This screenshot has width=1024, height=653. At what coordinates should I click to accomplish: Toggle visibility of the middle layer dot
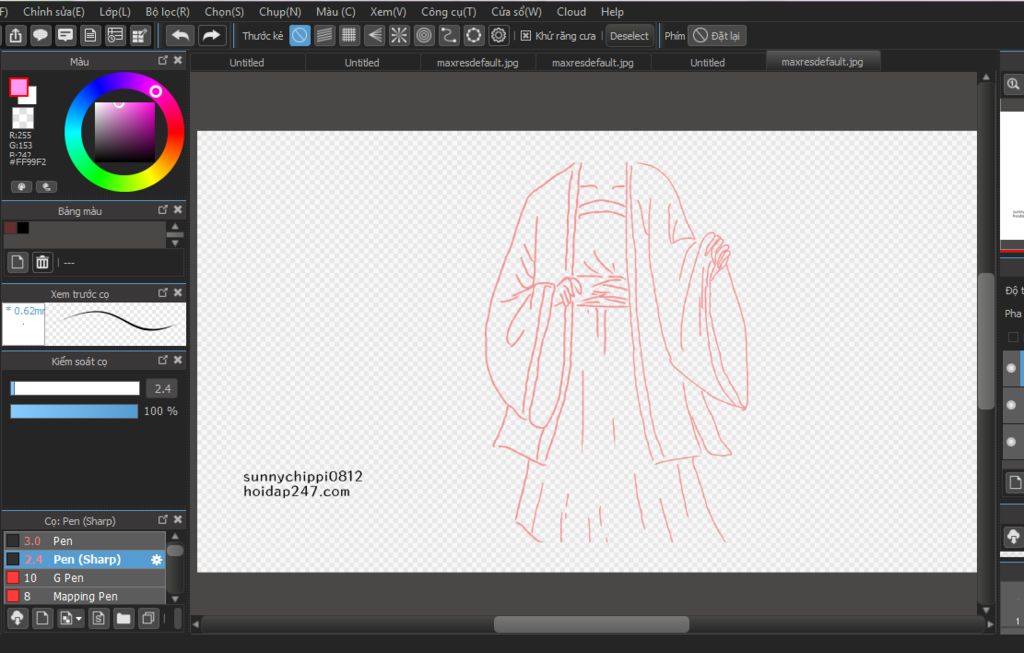click(x=1011, y=405)
